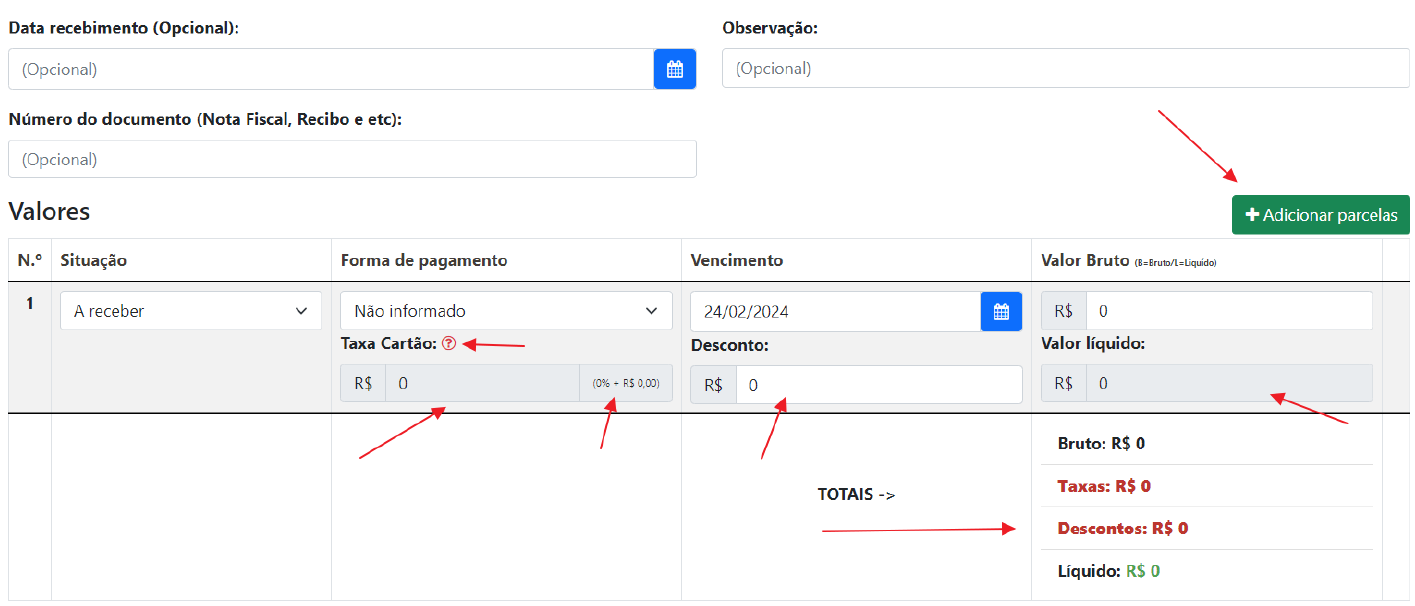Click the Vencimento column header

tap(737, 260)
